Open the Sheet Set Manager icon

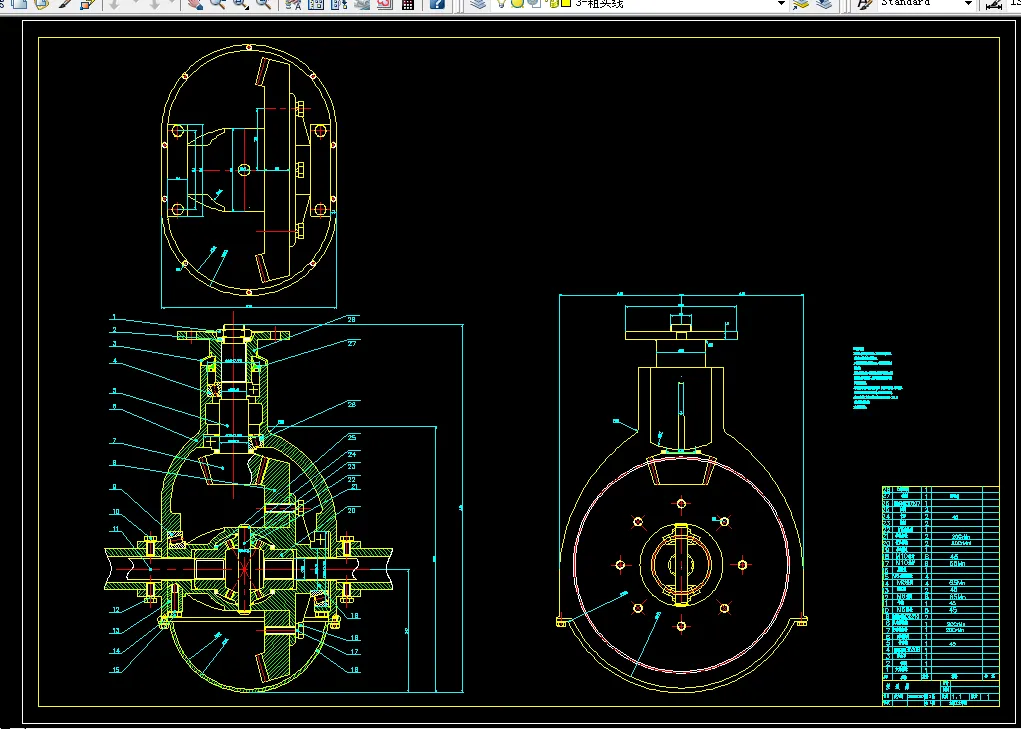361,3
